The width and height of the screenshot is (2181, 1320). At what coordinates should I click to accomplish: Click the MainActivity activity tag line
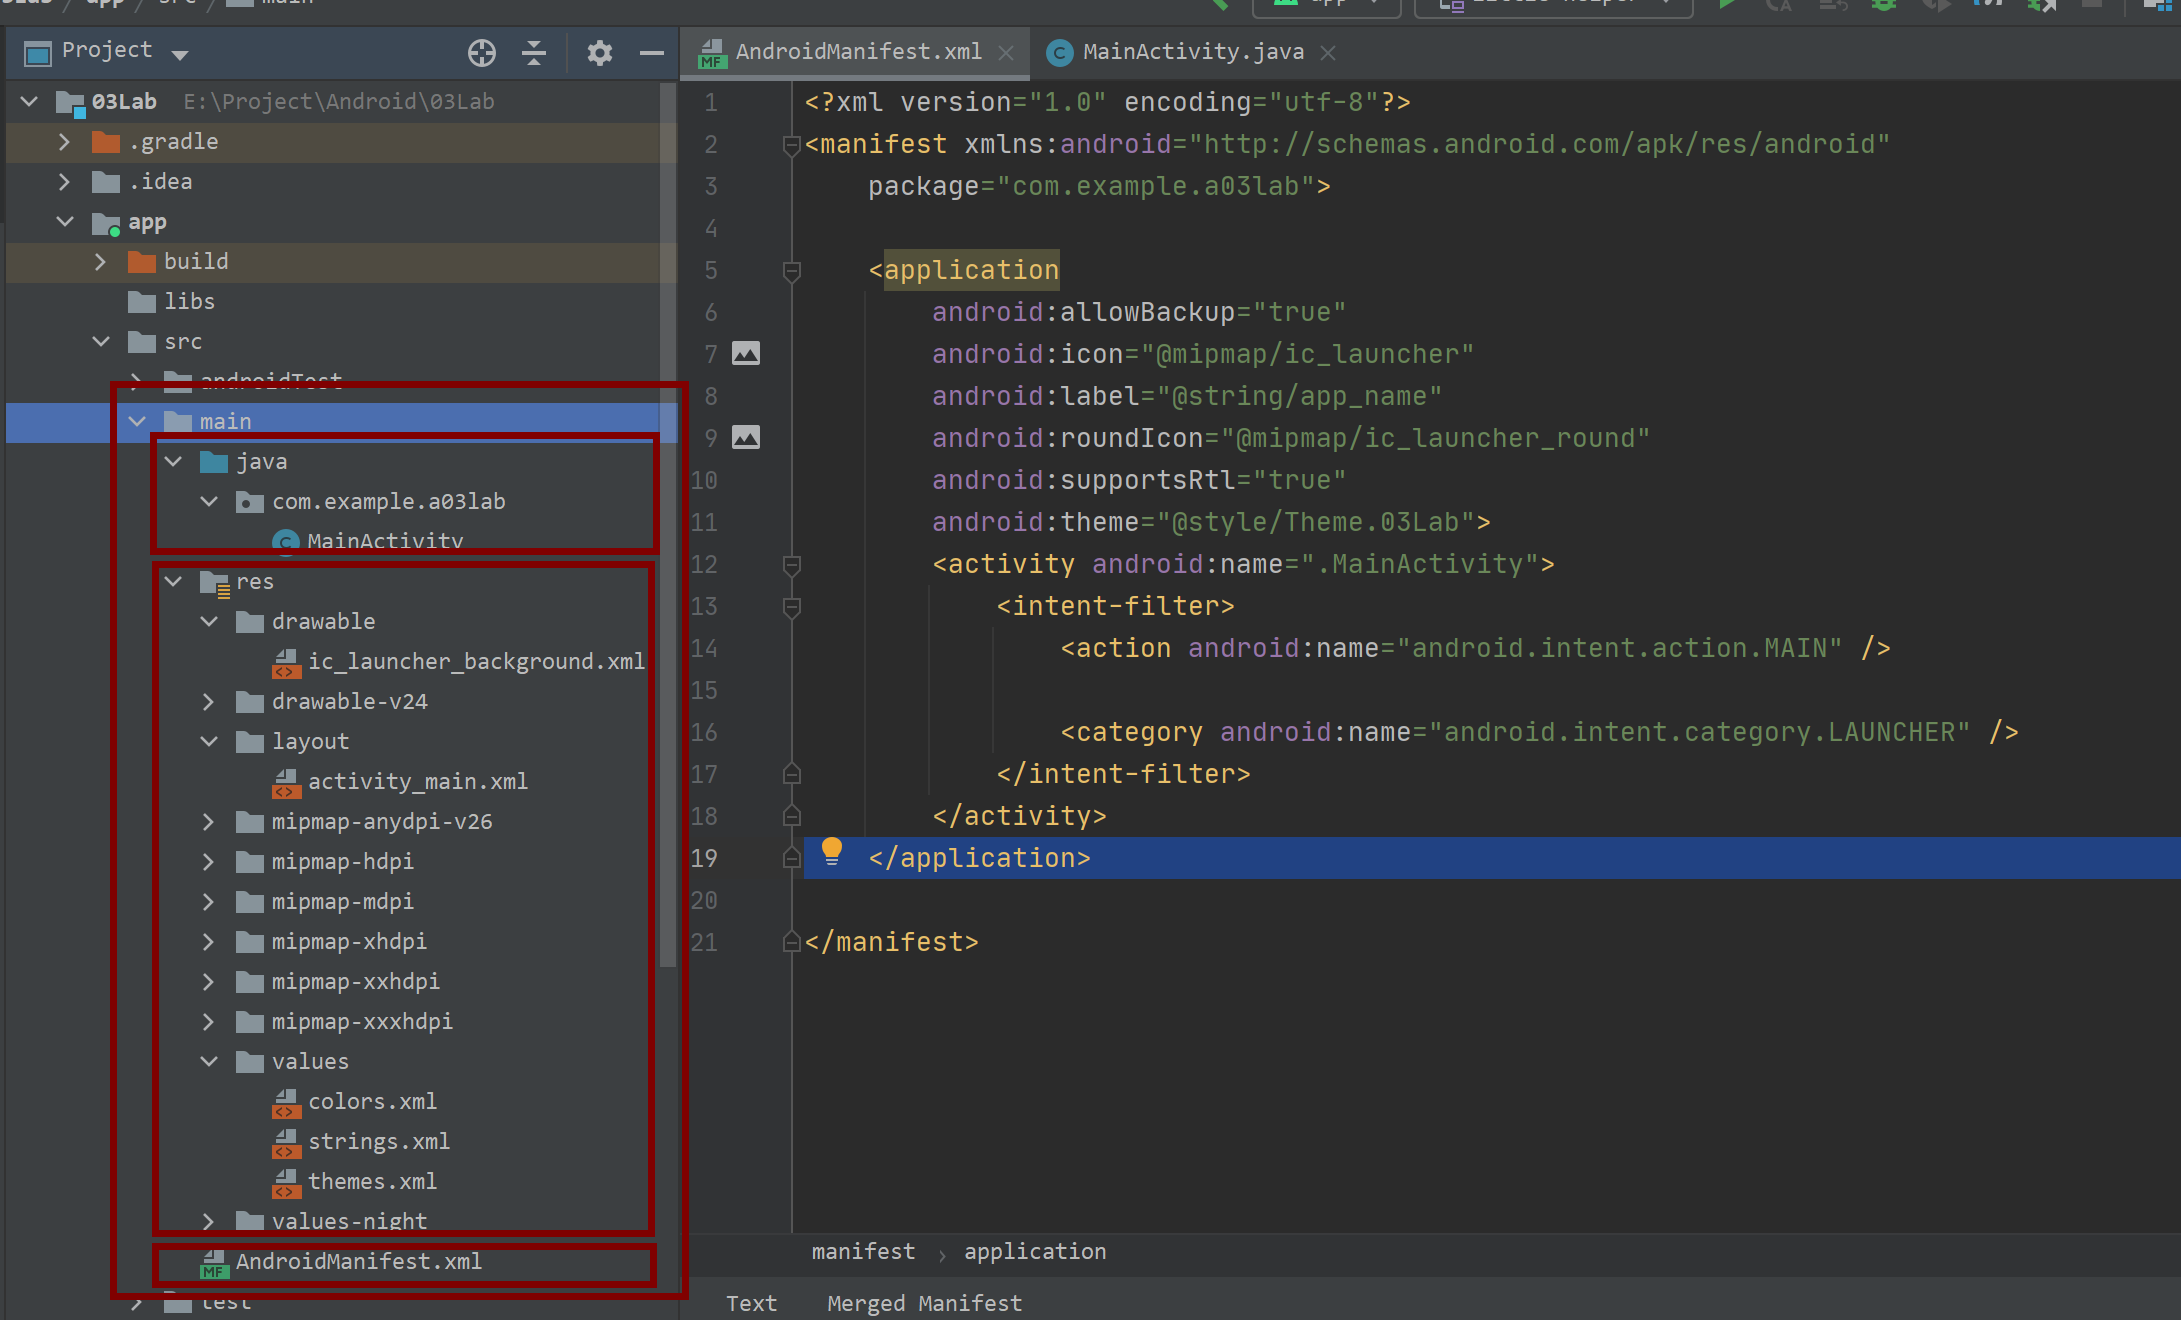1243,564
